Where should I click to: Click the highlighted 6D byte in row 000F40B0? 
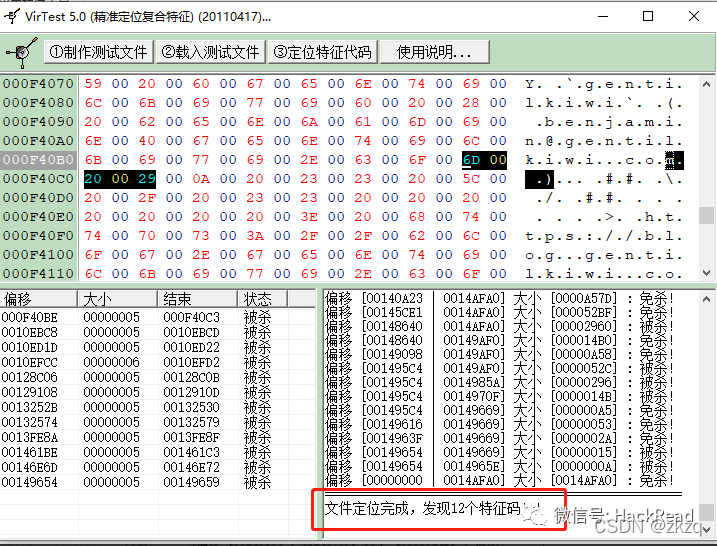(471, 160)
